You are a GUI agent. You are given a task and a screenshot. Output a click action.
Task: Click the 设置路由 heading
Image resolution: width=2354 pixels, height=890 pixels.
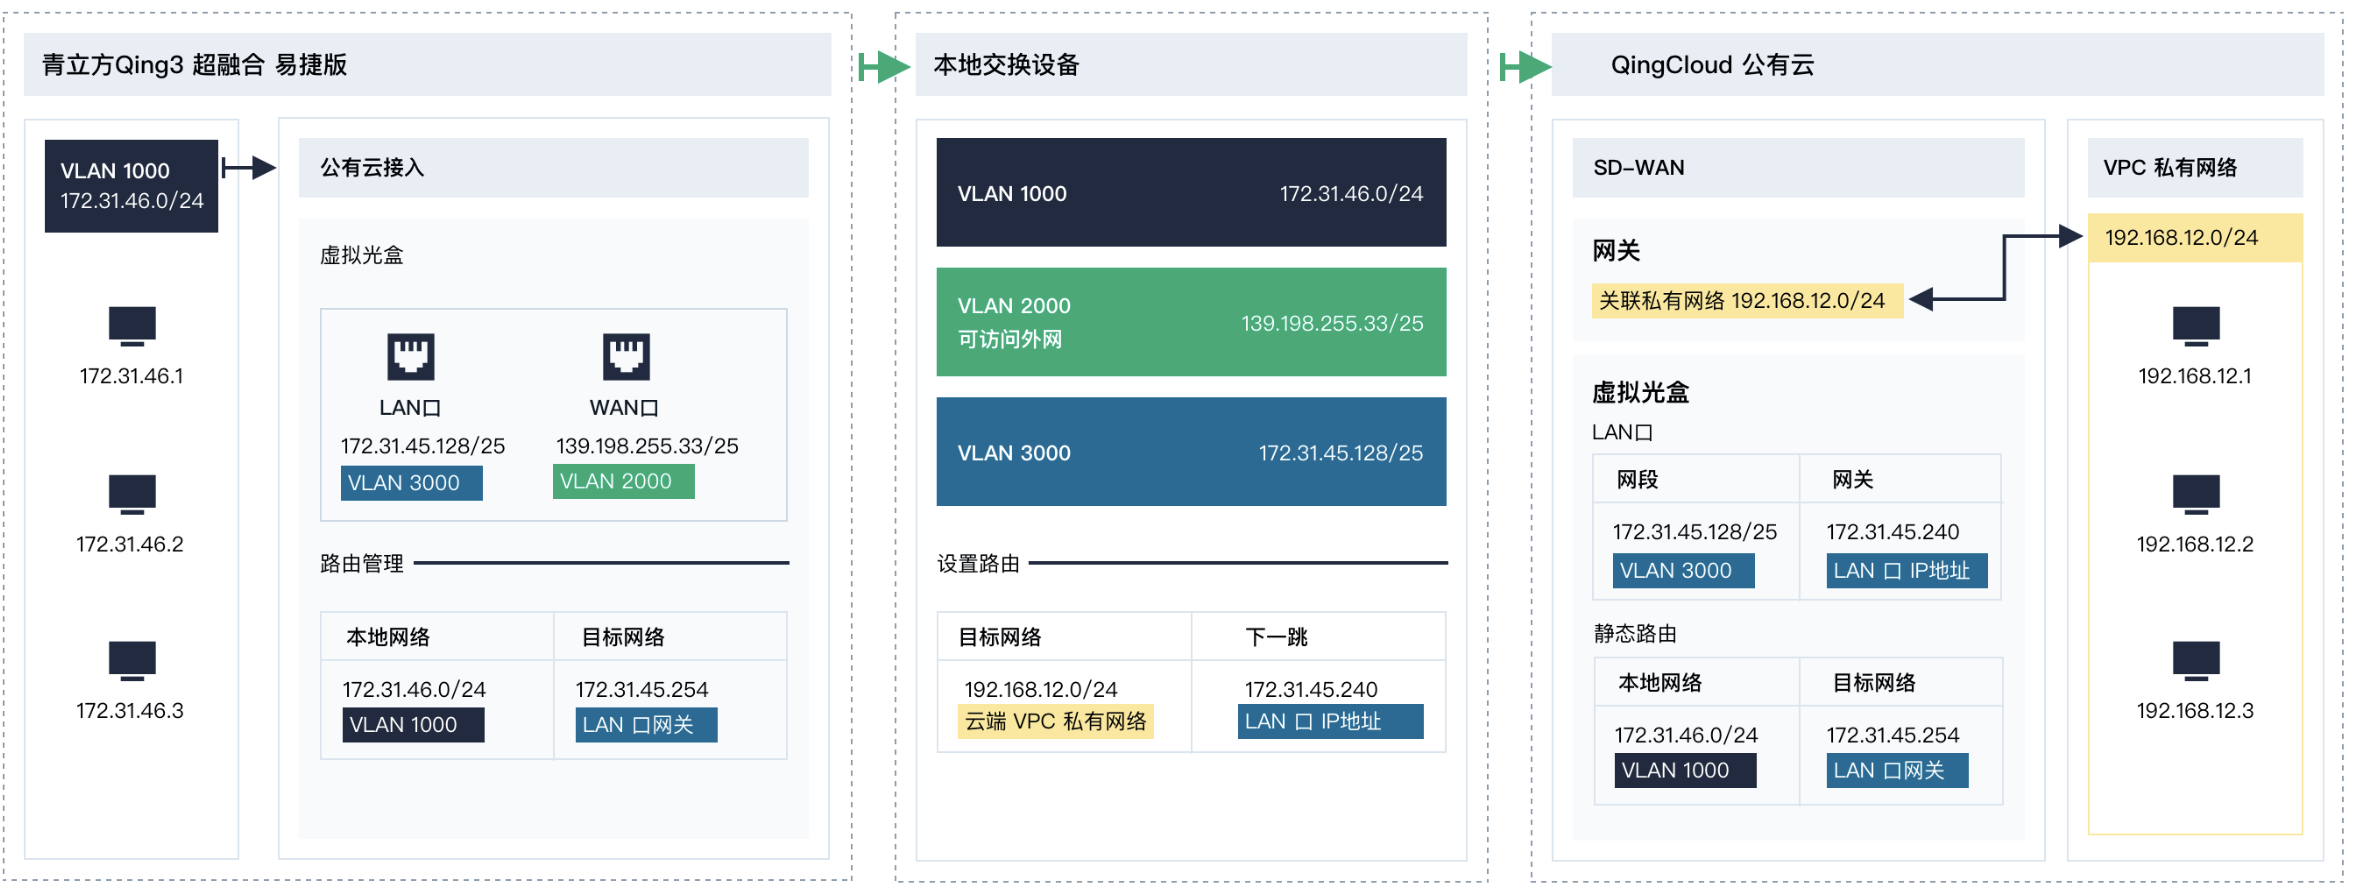[978, 563]
